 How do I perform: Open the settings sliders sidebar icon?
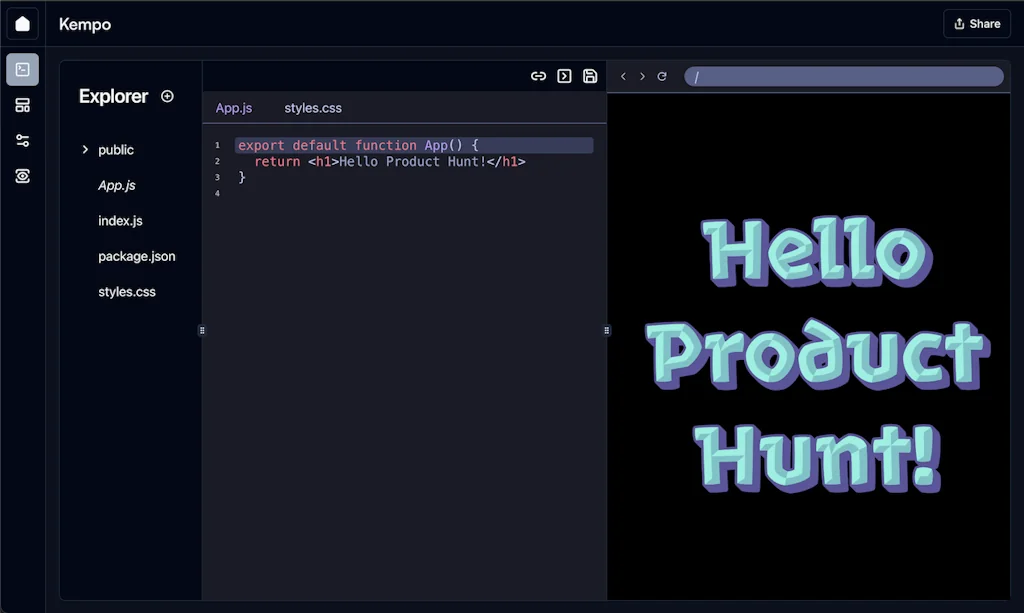point(22,140)
